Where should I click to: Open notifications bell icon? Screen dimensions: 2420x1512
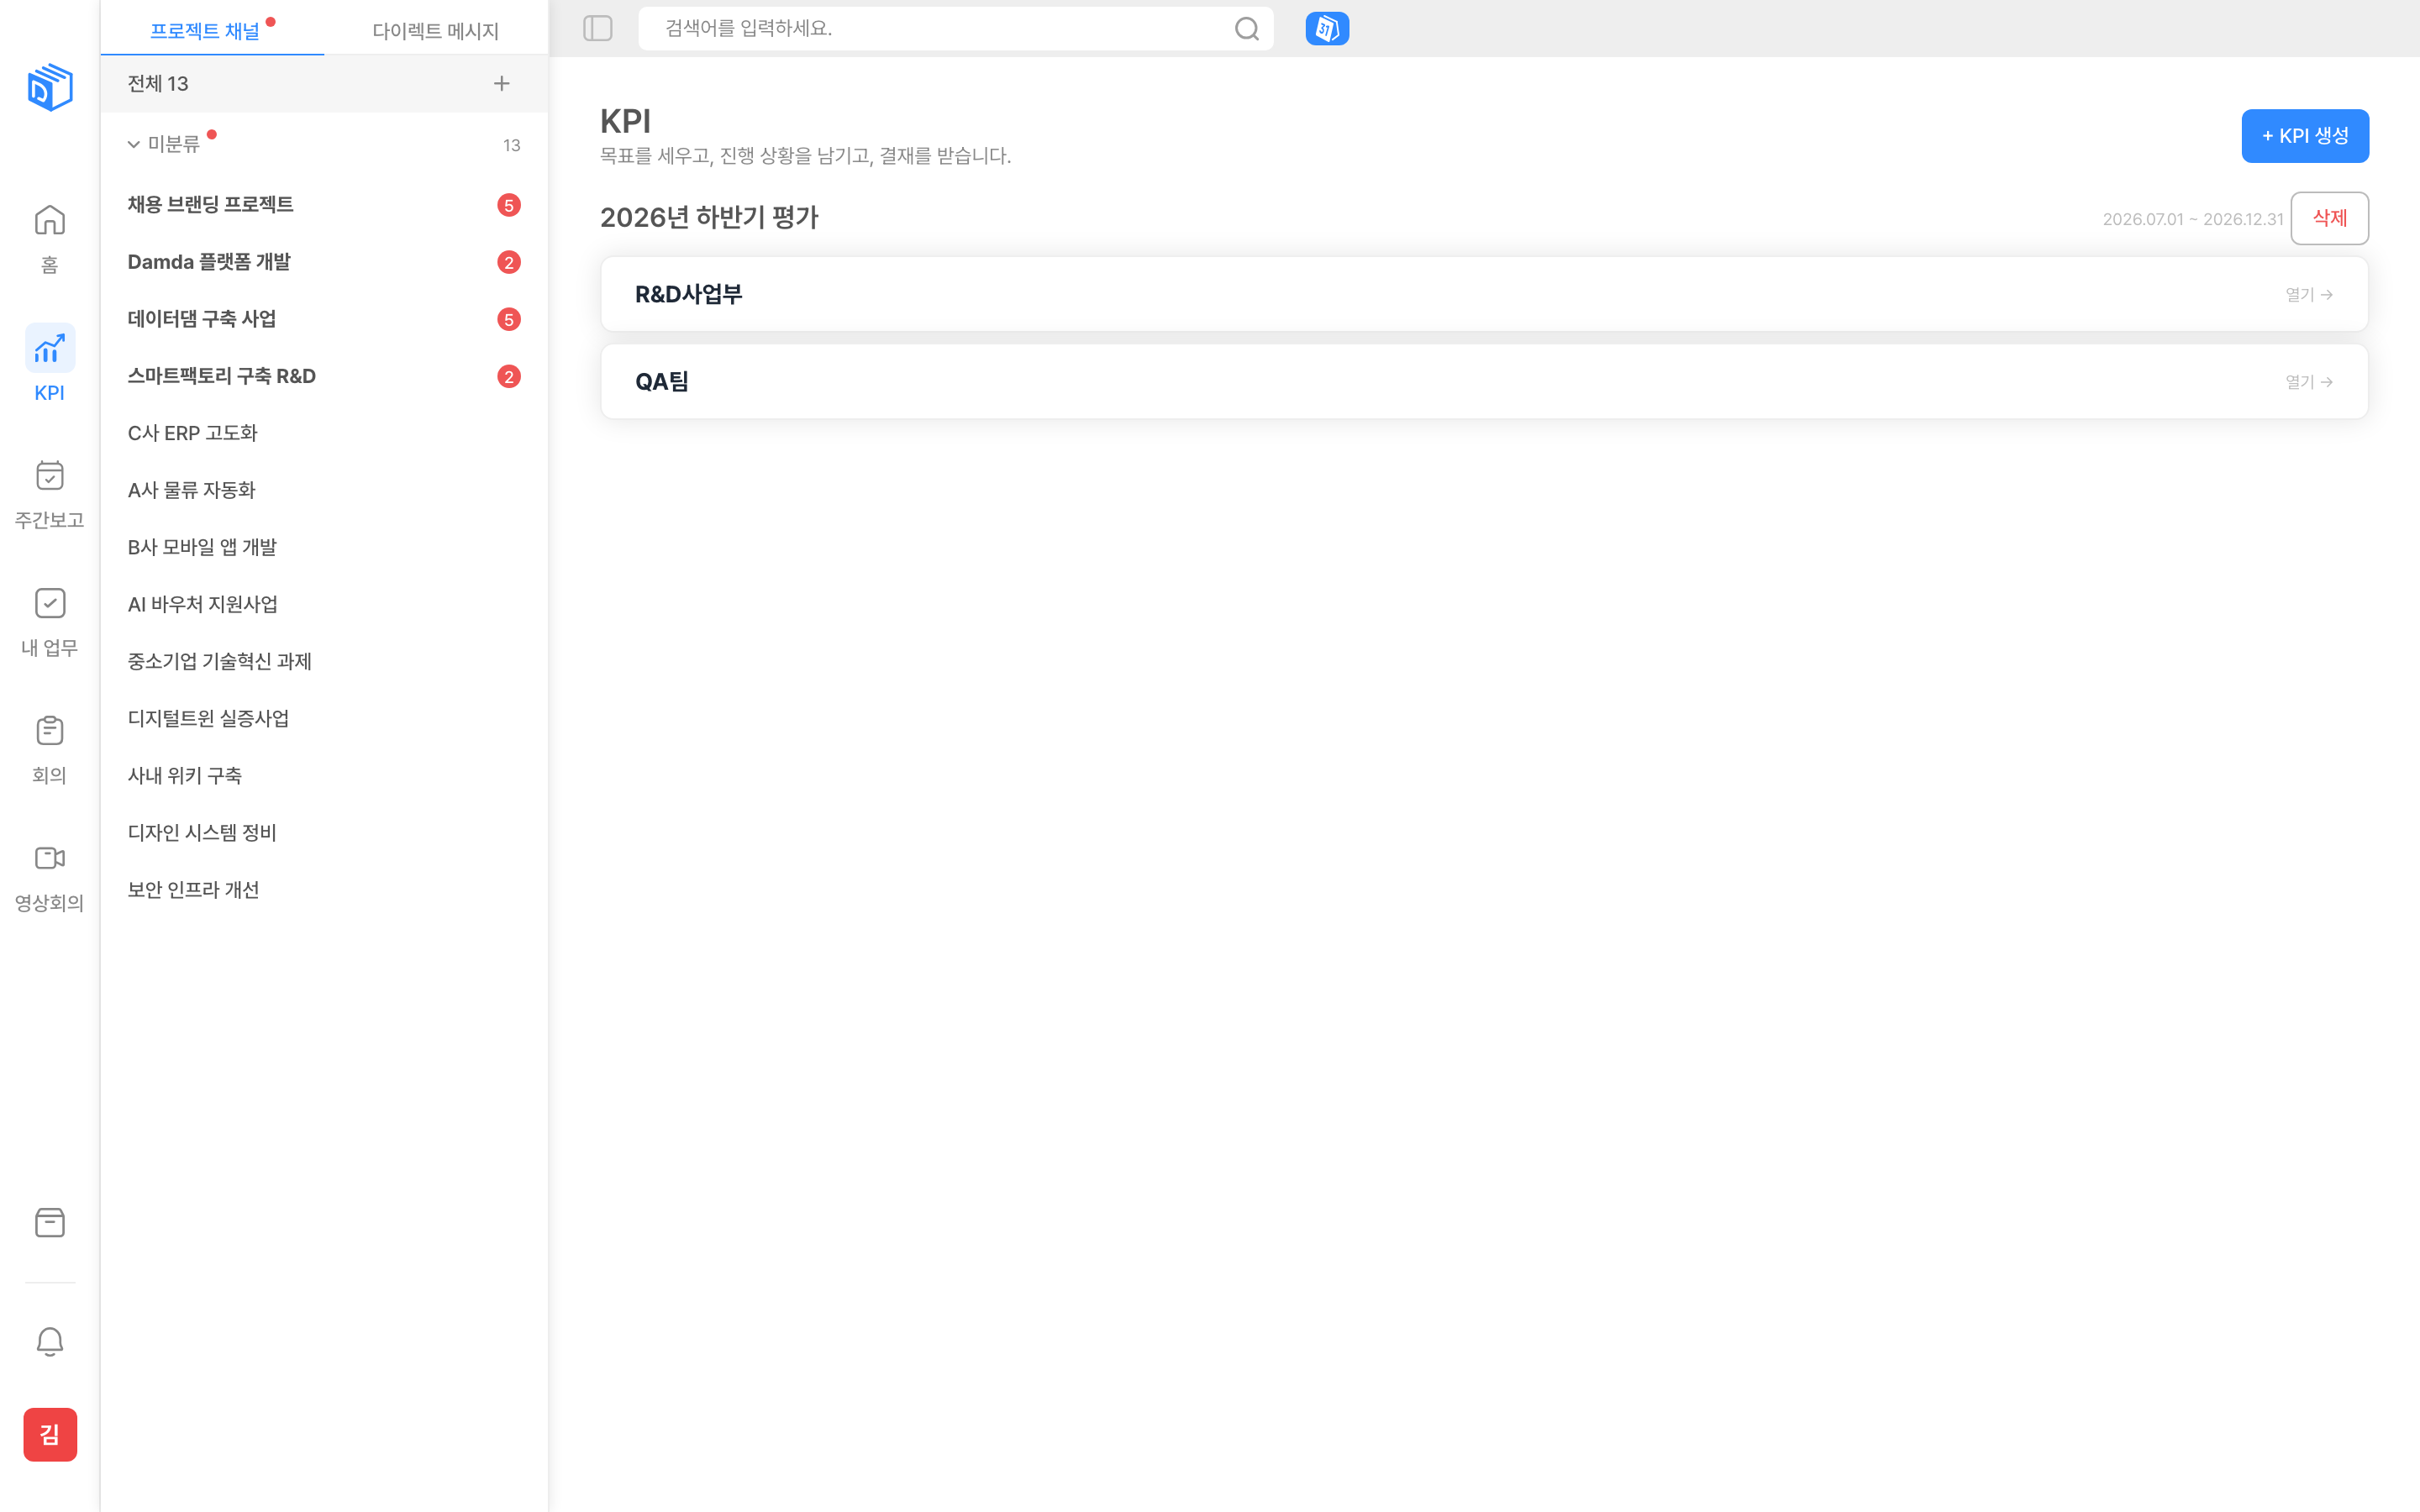click(49, 1341)
